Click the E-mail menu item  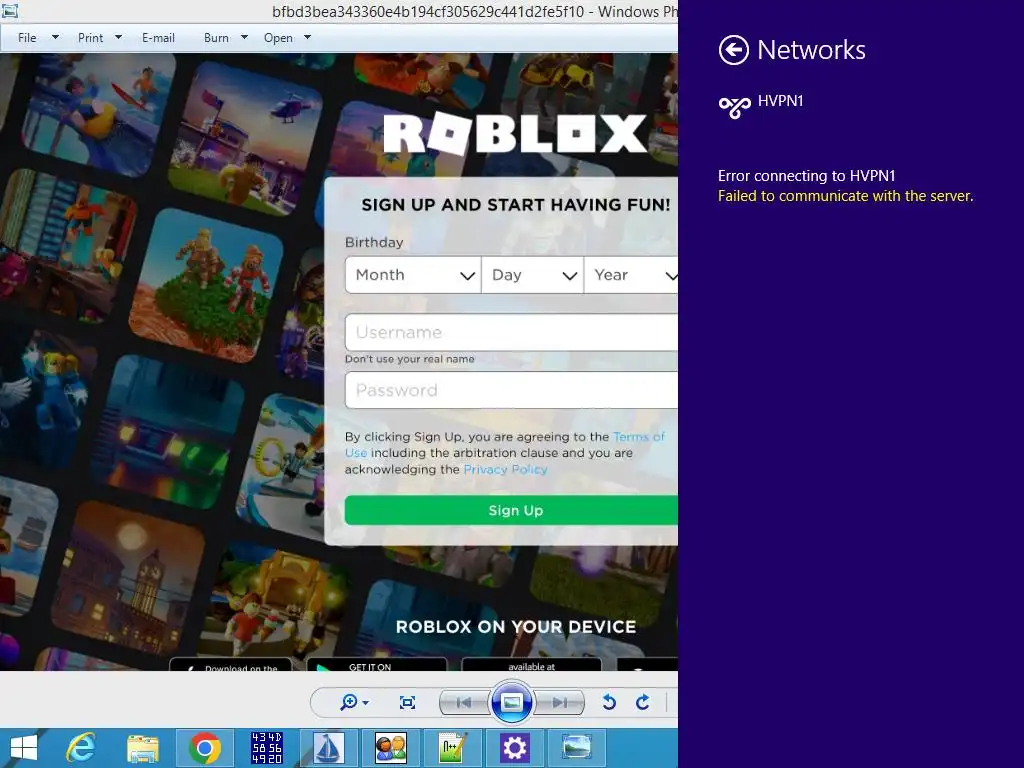coord(158,38)
